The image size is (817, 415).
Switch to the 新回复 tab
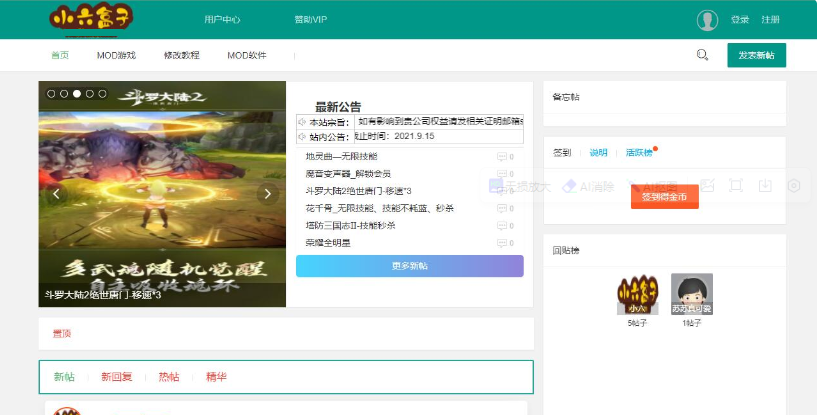117,376
